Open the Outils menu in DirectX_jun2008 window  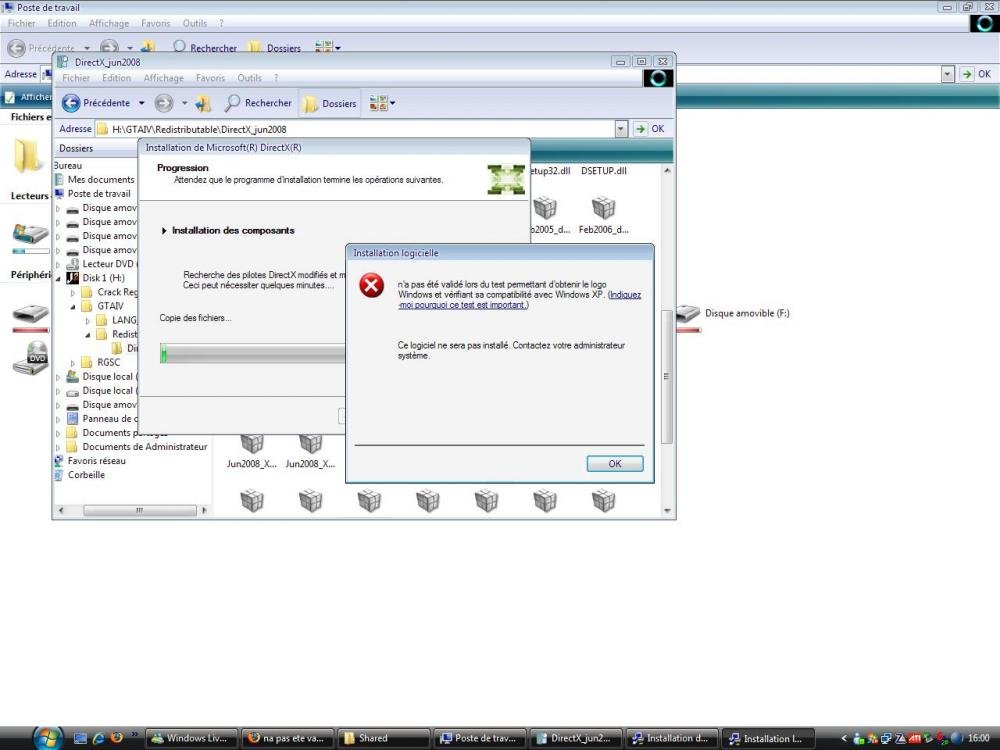pyautogui.click(x=249, y=78)
